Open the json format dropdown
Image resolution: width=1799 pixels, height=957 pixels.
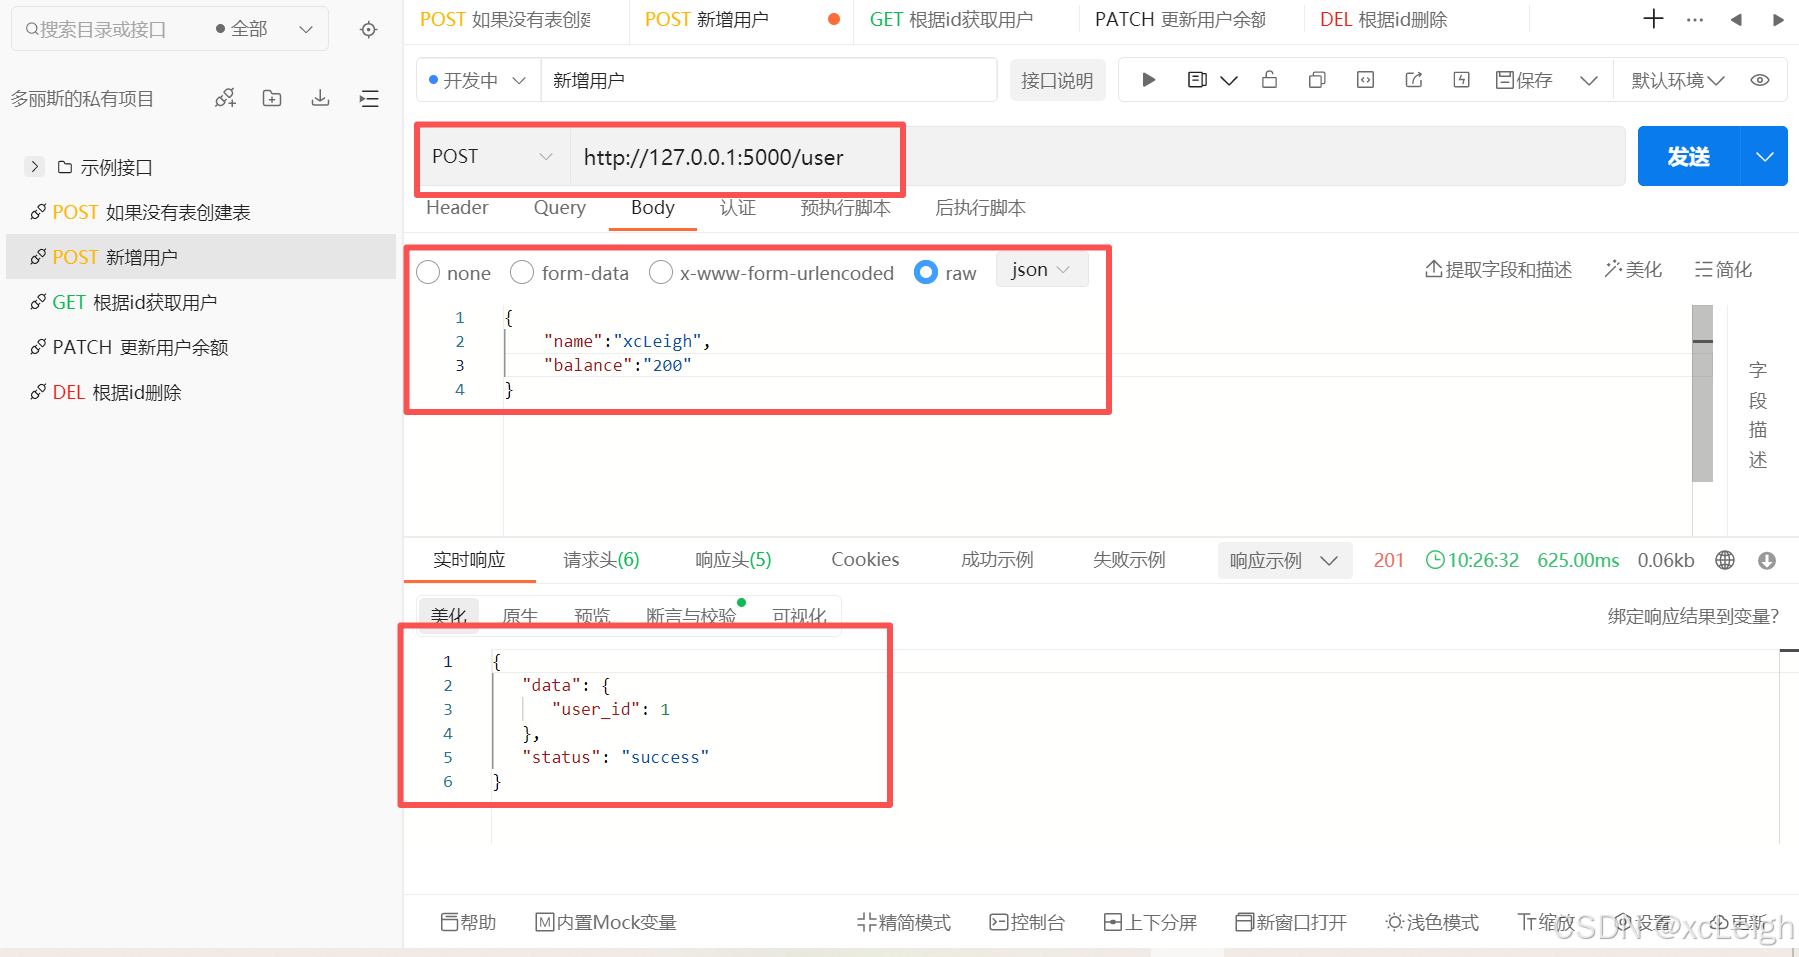[x=1041, y=270]
